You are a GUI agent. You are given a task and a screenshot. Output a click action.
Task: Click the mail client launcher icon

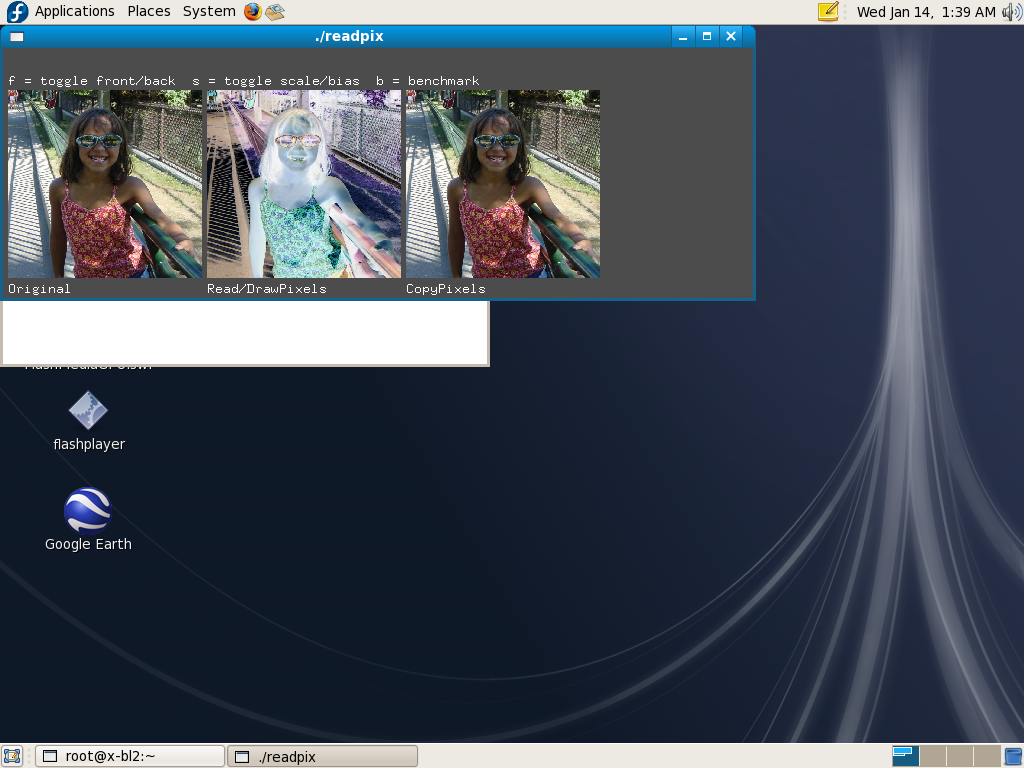(x=275, y=12)
